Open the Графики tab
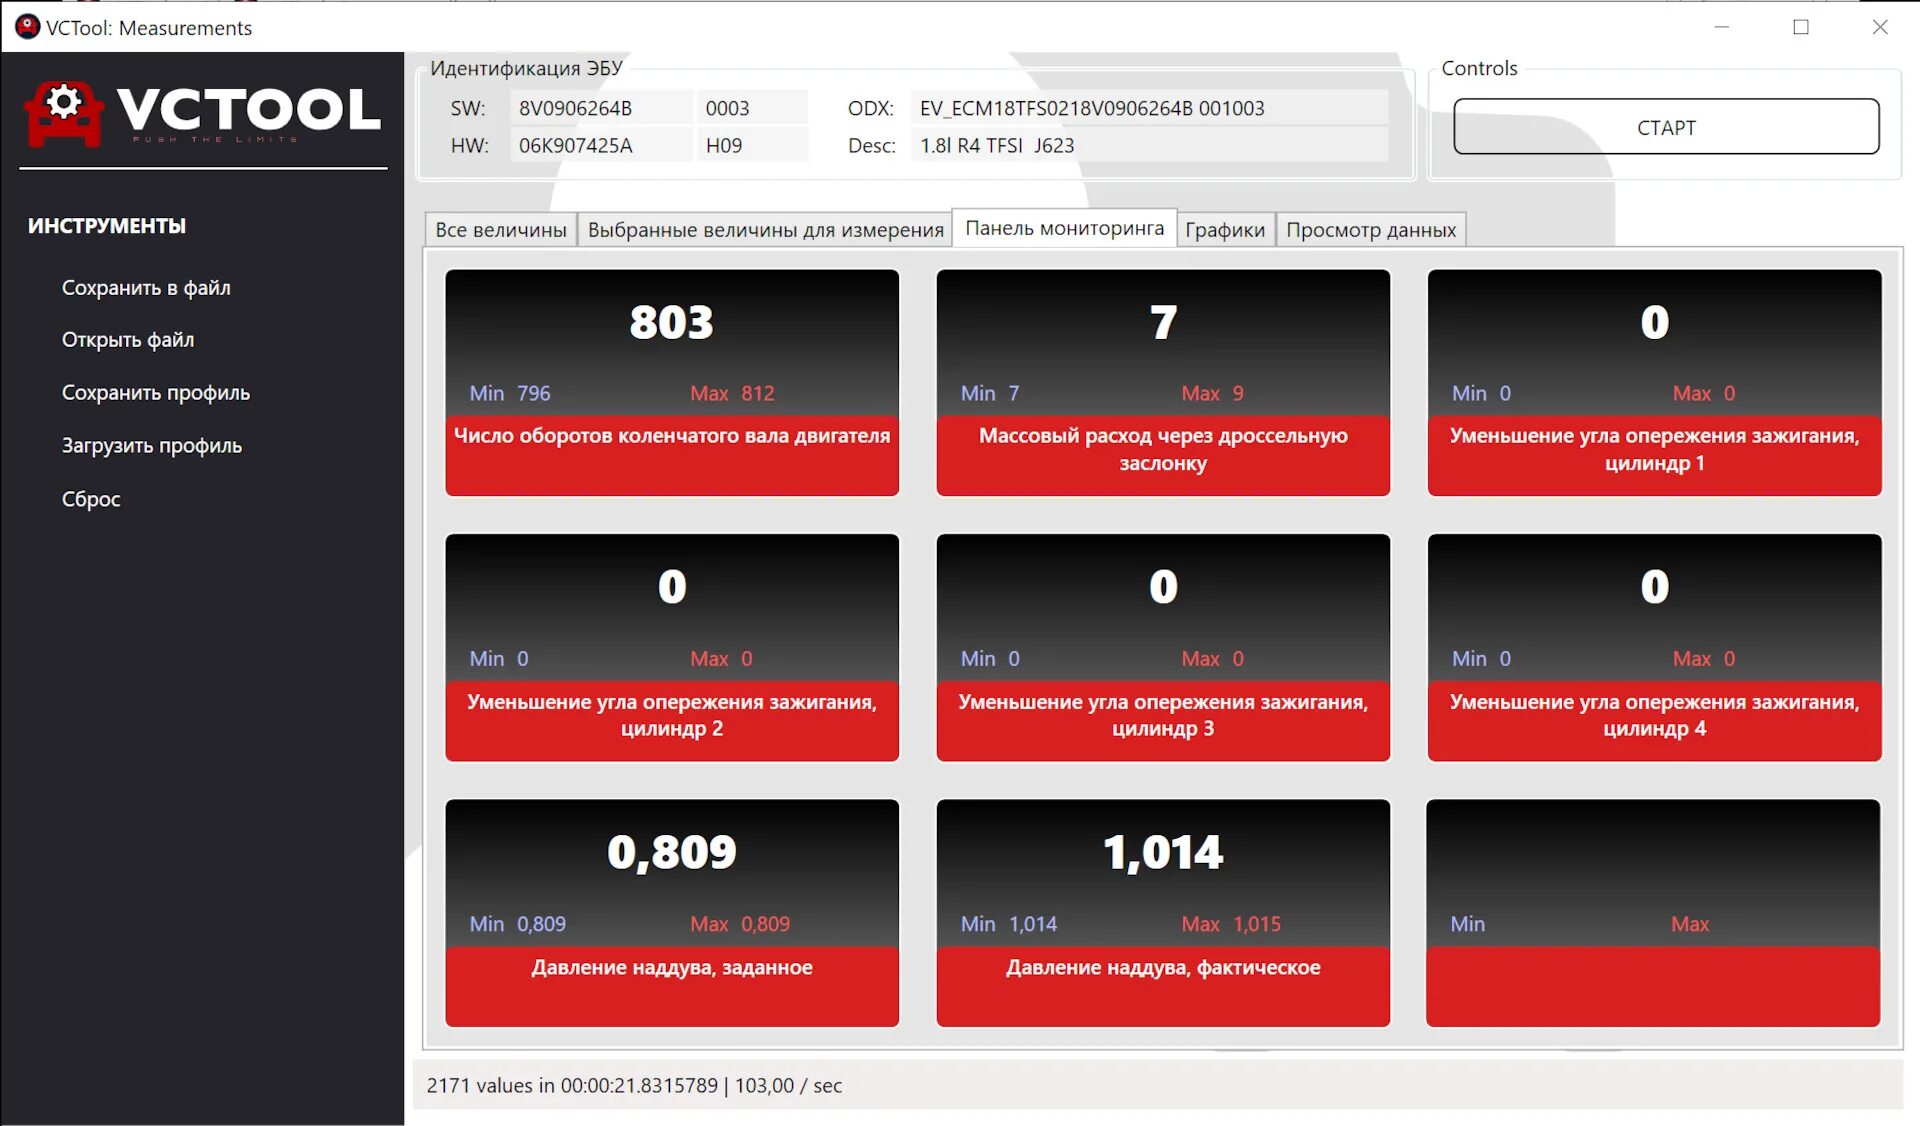 click(x=1224, y=230)
